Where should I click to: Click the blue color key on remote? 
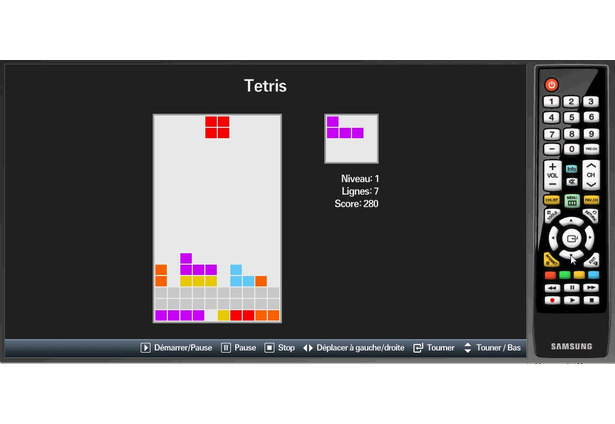click(593, 275)
